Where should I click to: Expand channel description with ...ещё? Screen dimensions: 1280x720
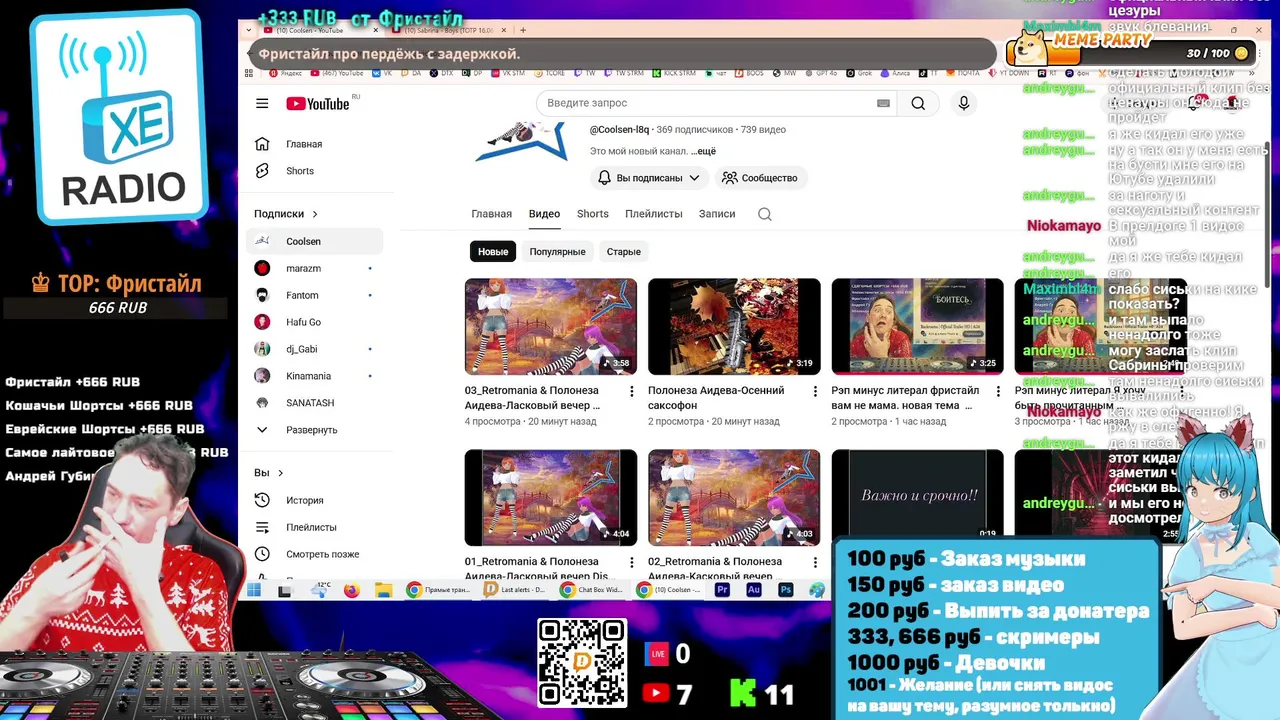pyautogui.click(x=703, y=151)
